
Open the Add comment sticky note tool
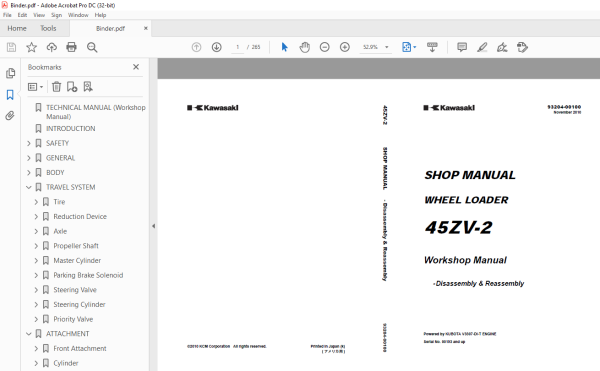click(x=462, y=47)
